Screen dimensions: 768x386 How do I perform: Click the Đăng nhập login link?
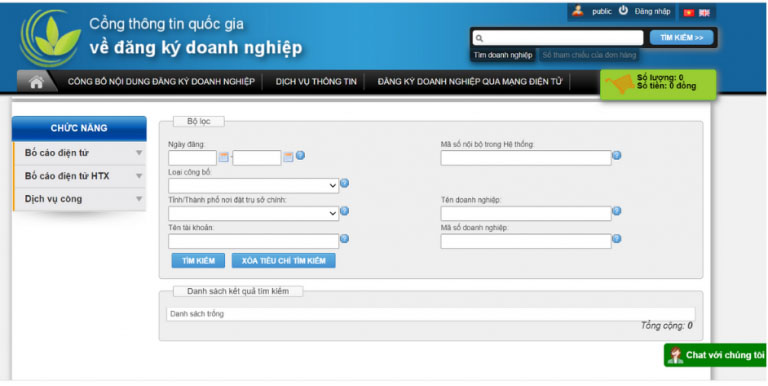click(x=652, y=11)
